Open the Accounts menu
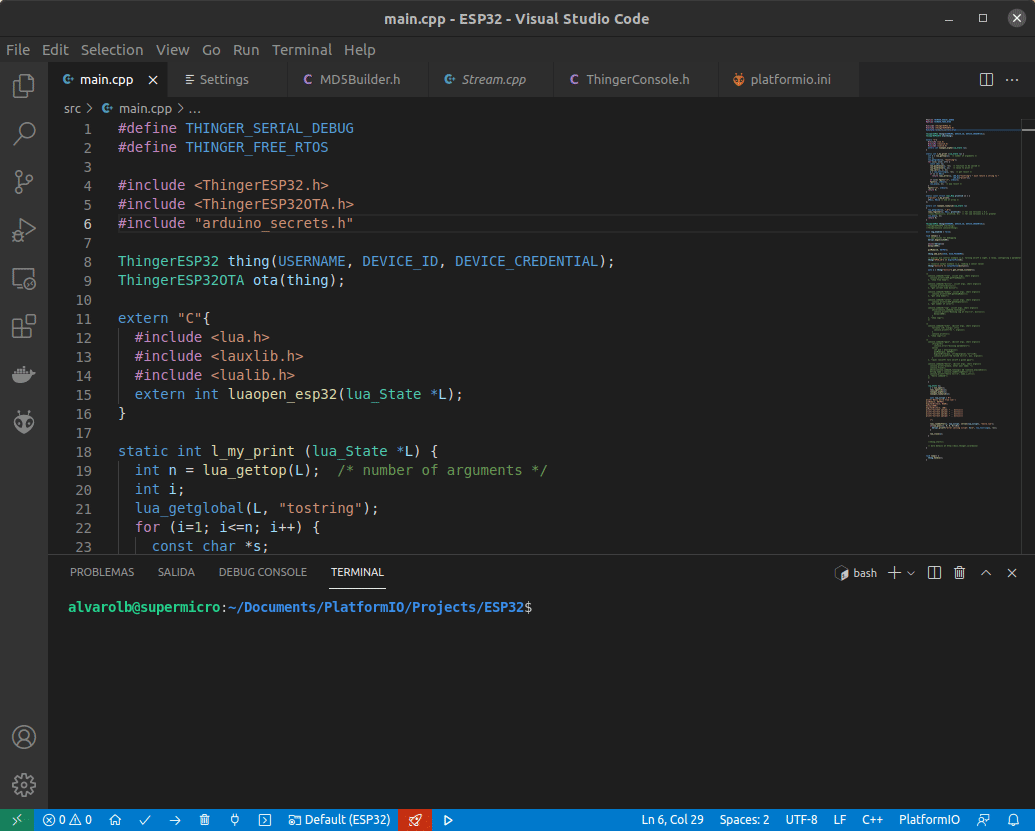The image size is (1035, 831). [x=24, y=737]
